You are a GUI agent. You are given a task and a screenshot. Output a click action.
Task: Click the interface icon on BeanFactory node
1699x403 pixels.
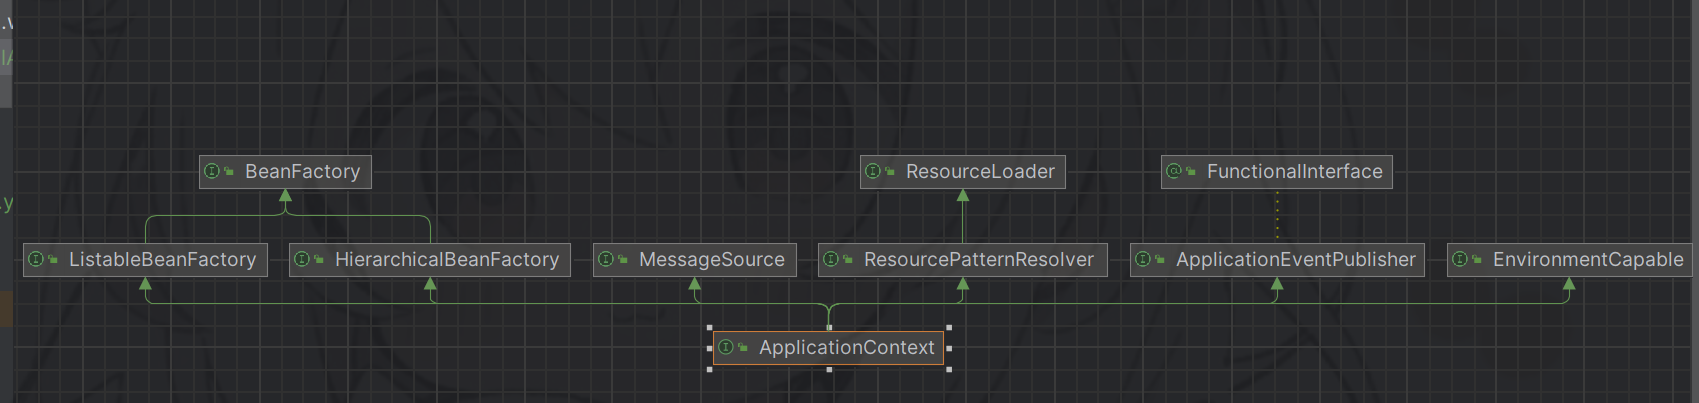(x=212, y=172)
